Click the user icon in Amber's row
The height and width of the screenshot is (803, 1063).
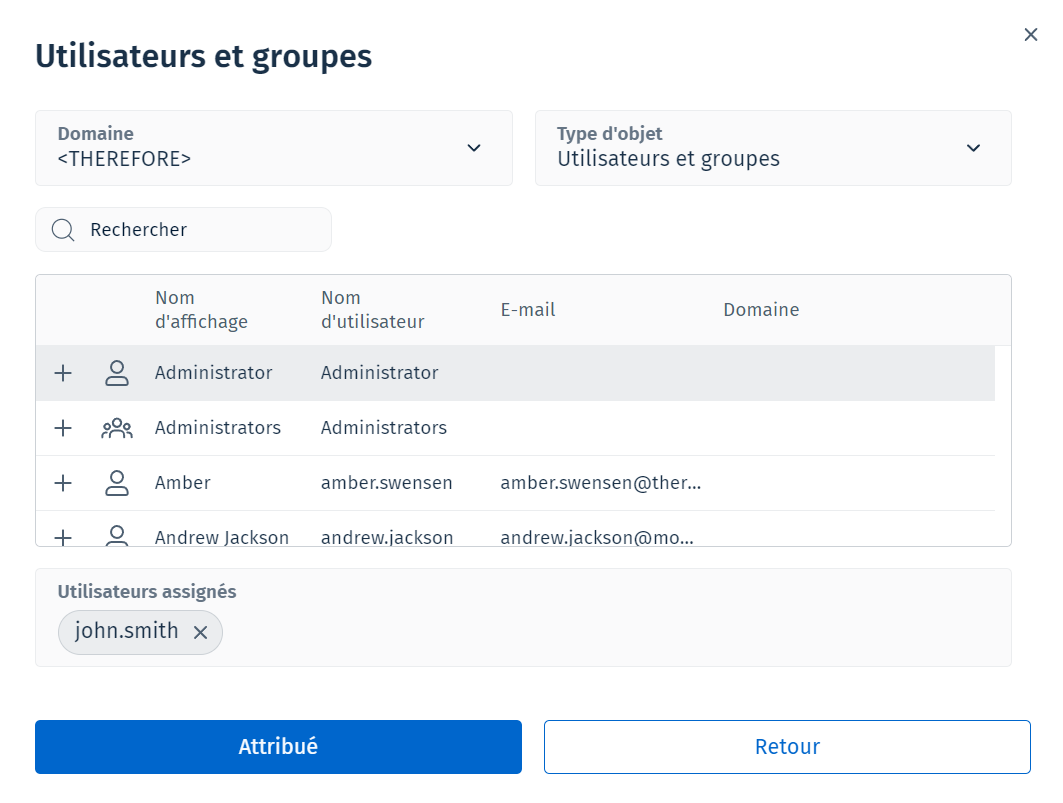117,483
